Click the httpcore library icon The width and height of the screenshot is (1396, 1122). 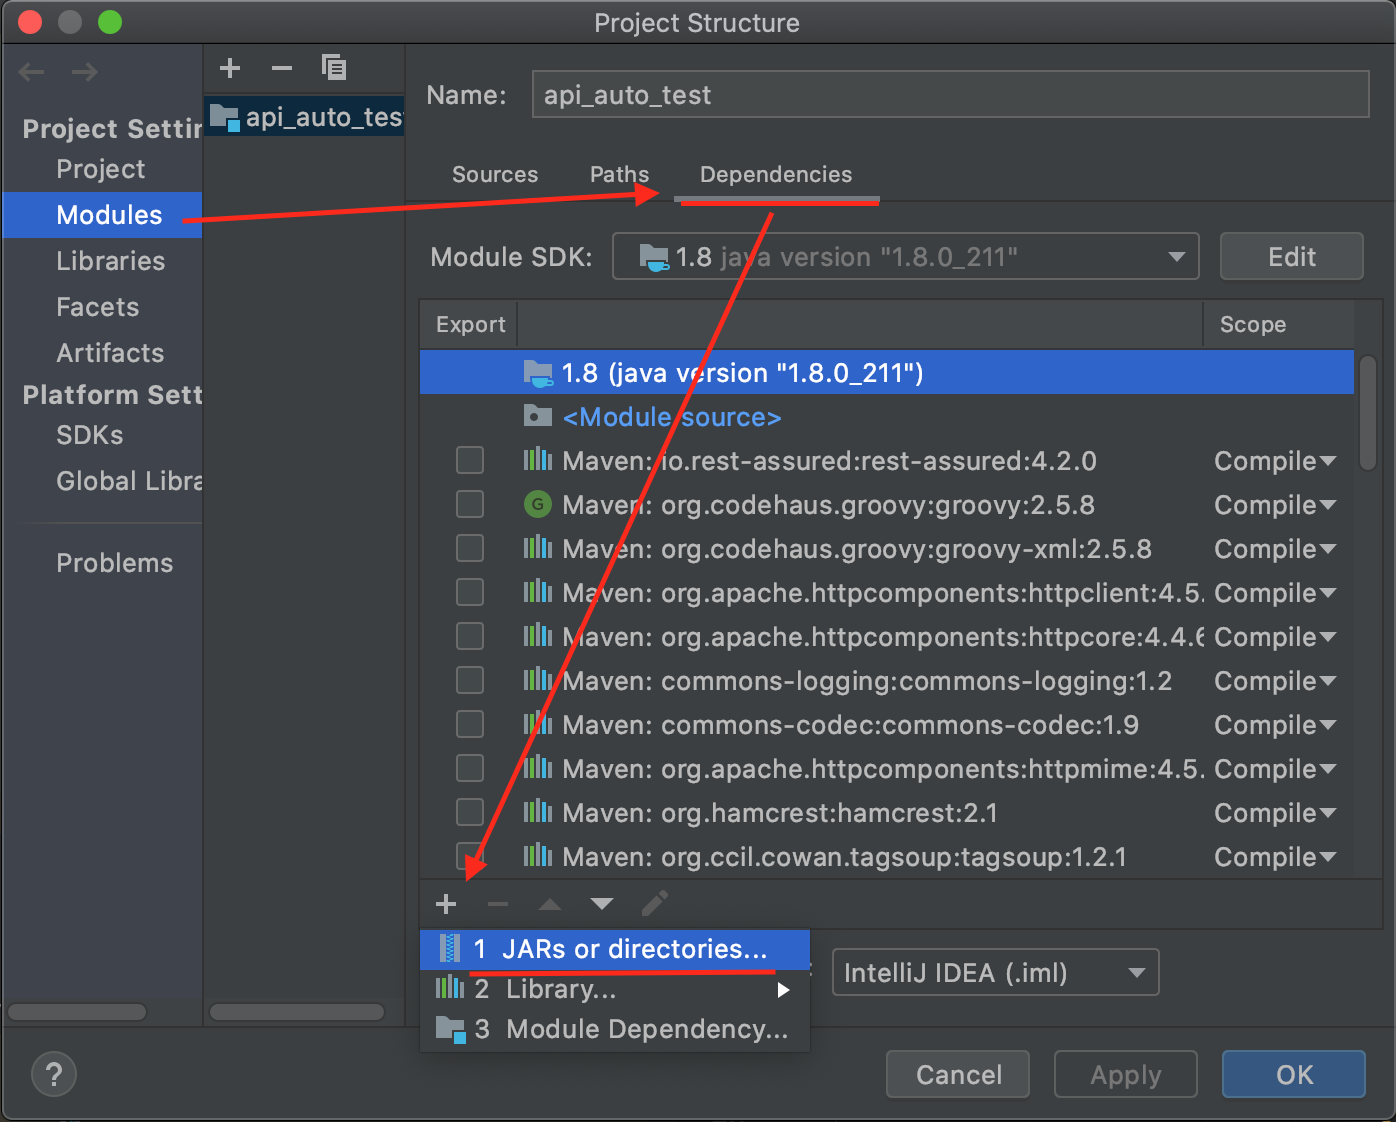tap(538, 636)
